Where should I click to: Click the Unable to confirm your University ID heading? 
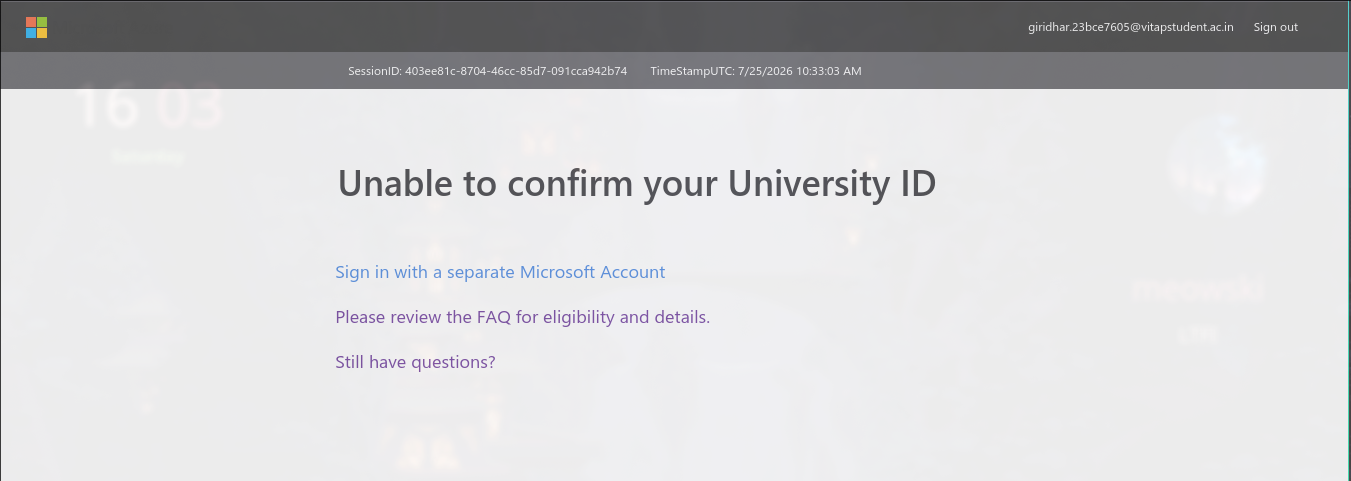pyautogui.click(x=637, y=184)
